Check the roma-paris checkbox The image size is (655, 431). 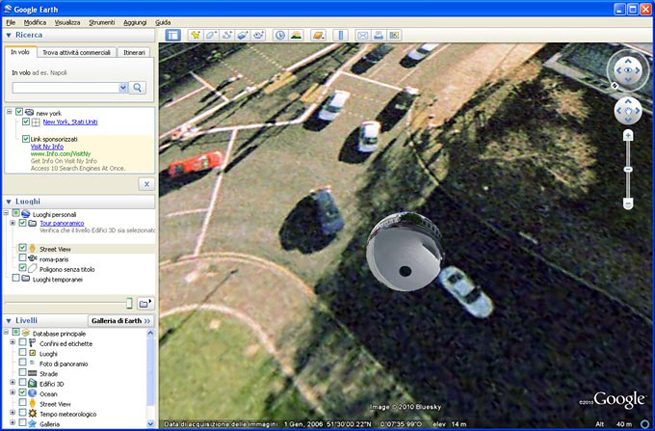click(23, 258)
